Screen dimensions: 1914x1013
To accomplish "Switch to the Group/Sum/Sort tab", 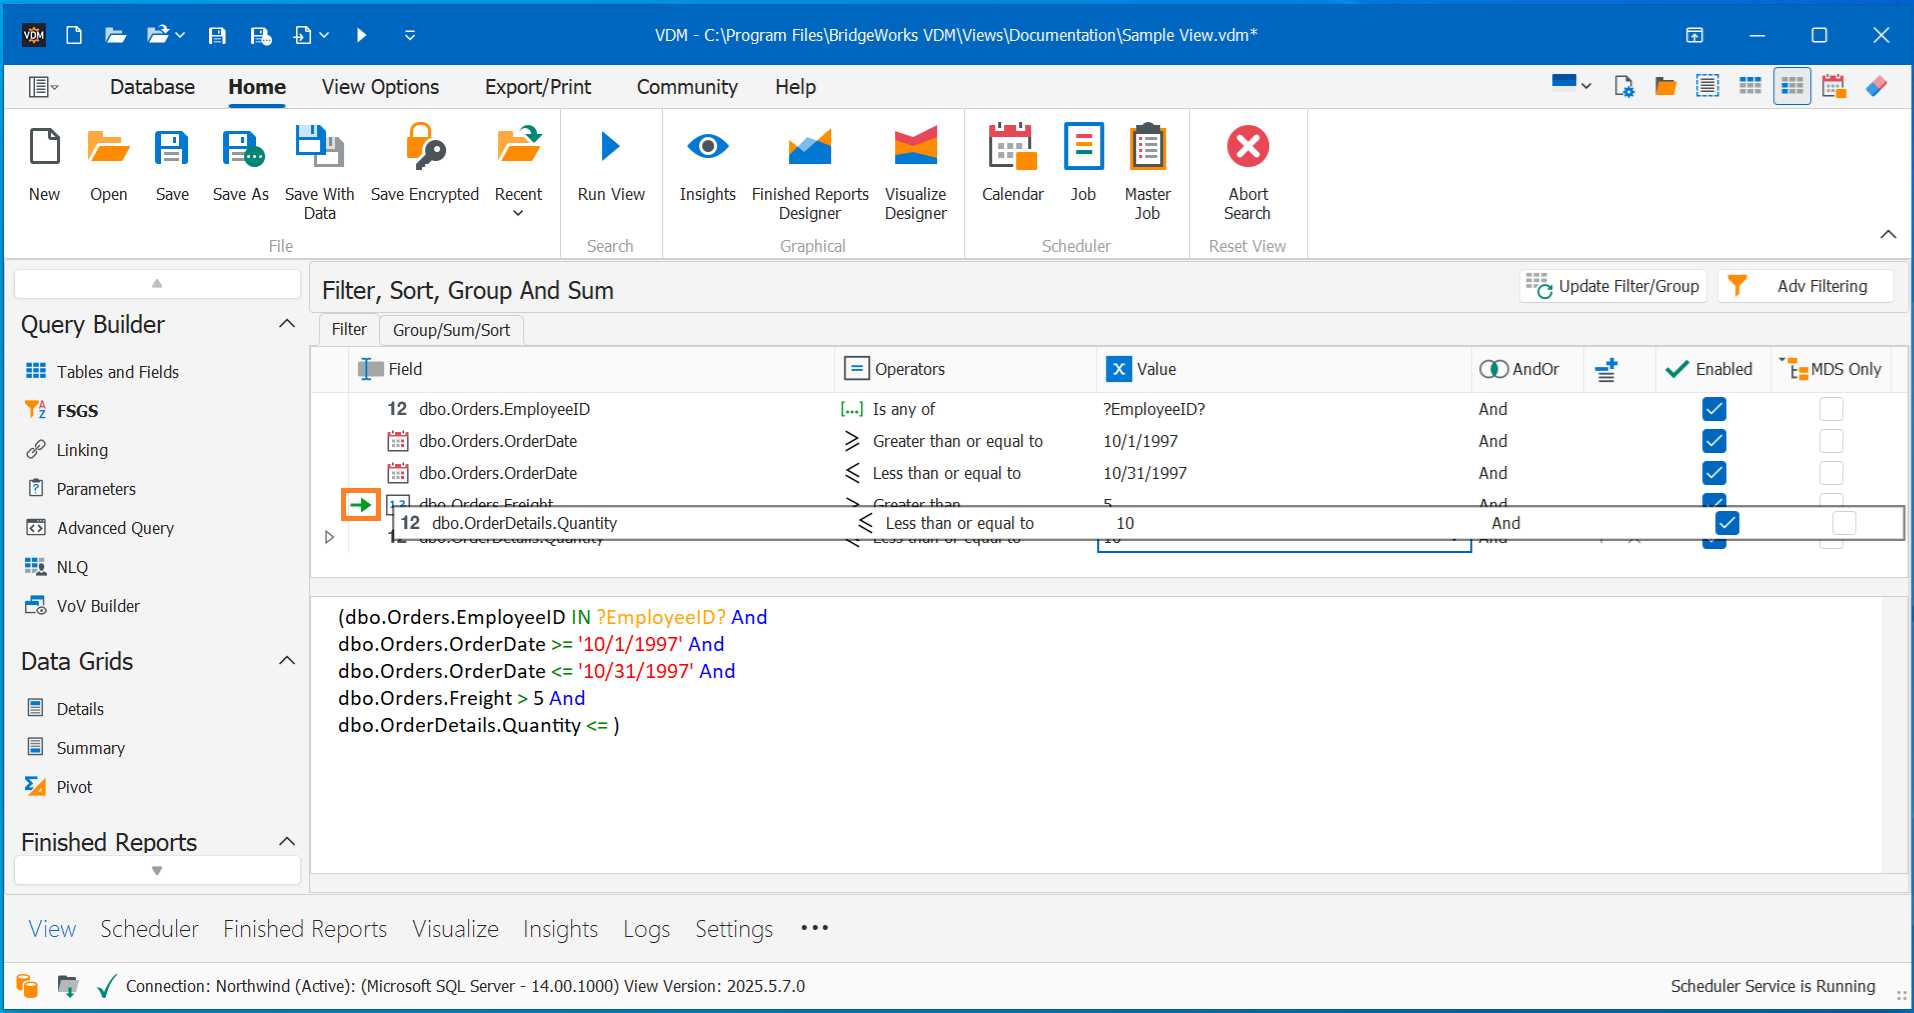I will pos(451,329).
